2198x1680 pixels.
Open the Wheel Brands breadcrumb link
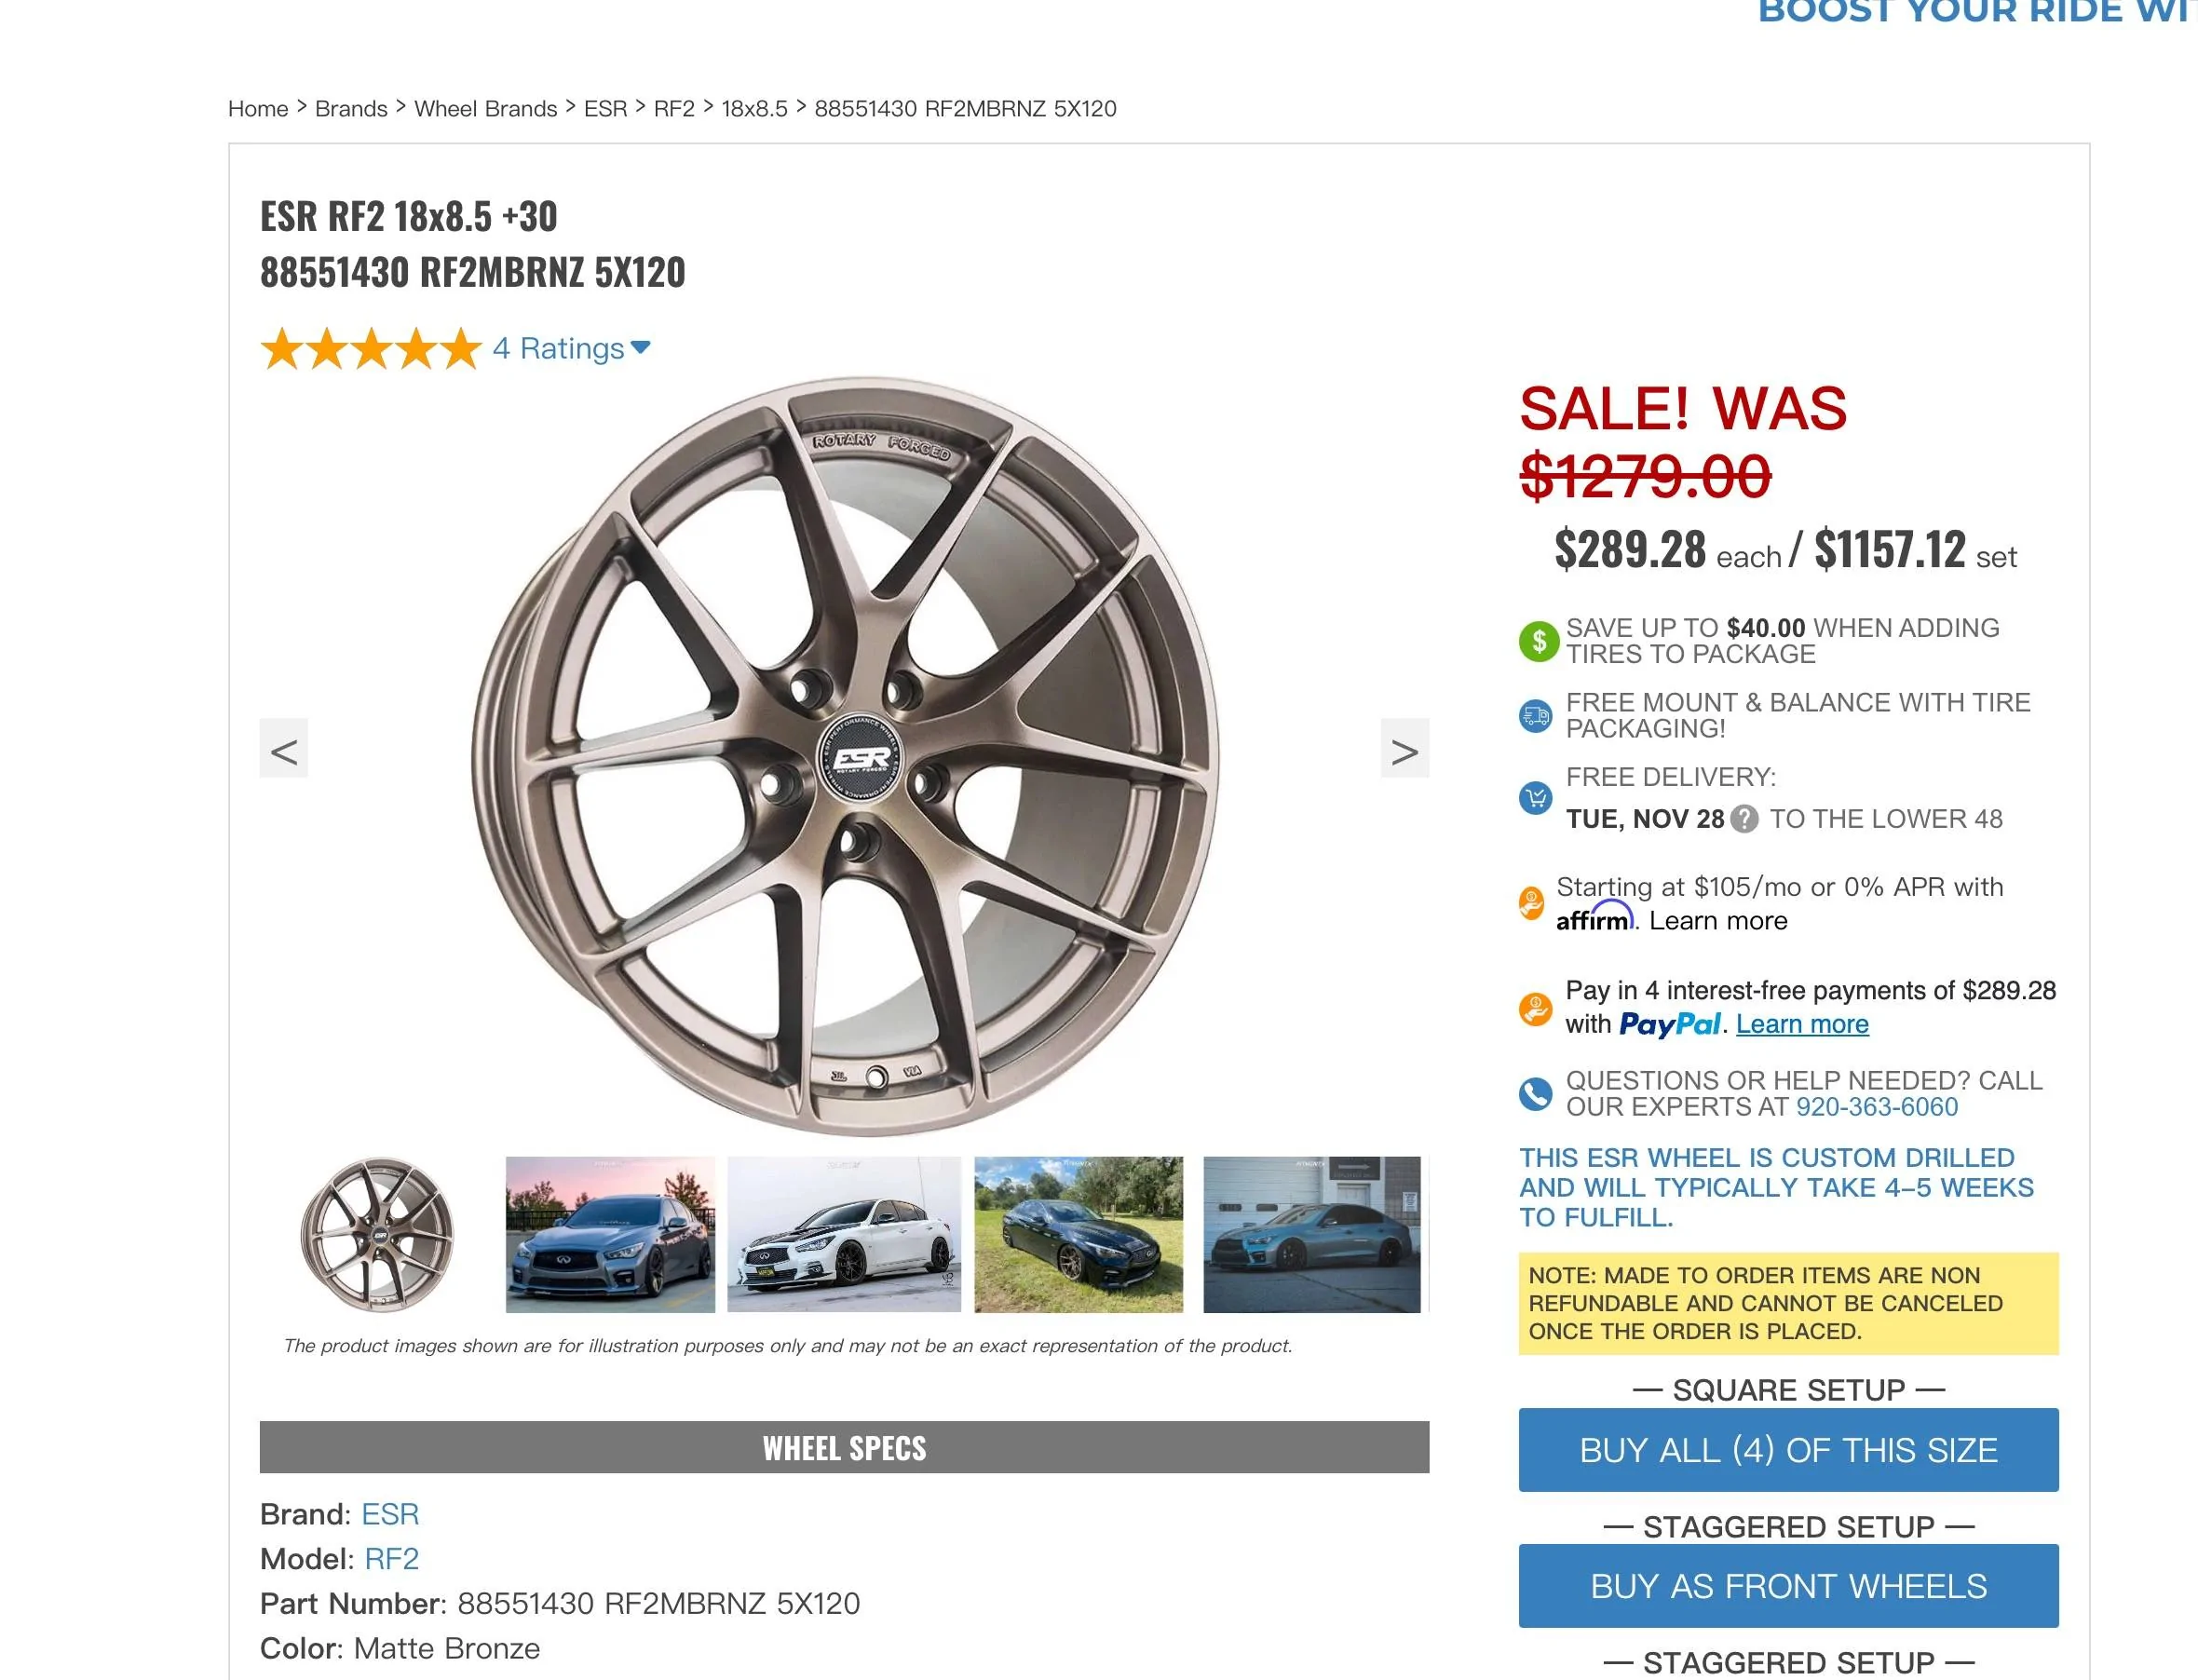pyautogui.click(x=485, y=108)
